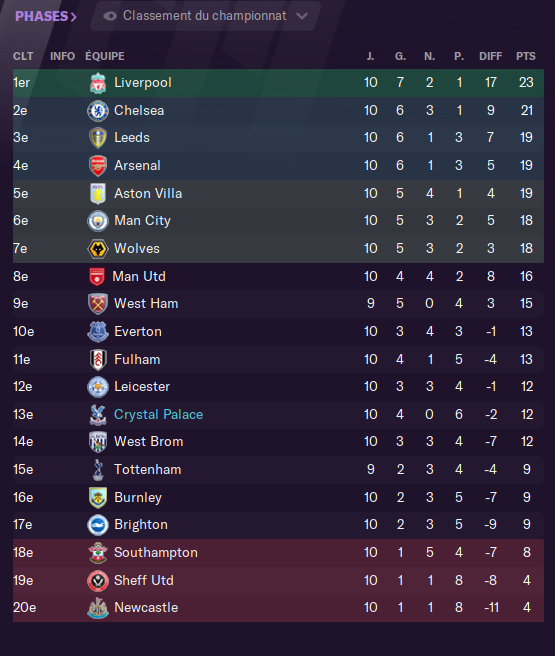Toggle the eye icon beside Classement du championnat
The width and height of the screenshot is (555, 656).
click(110, 16)
